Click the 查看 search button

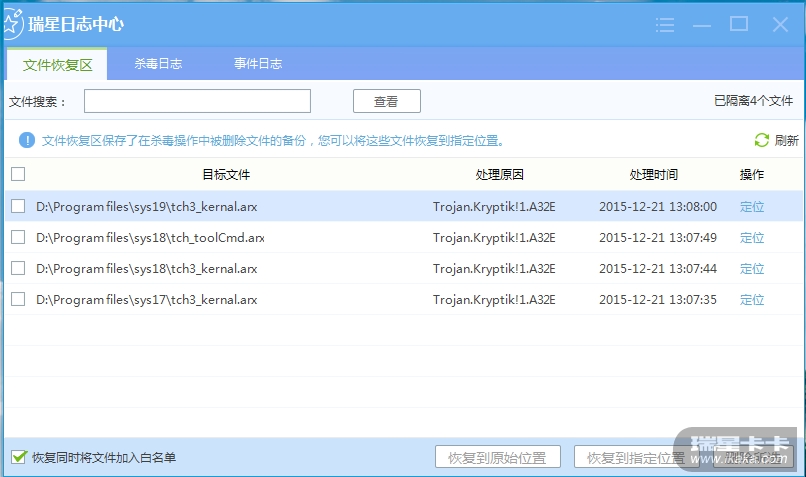point(387,101)
